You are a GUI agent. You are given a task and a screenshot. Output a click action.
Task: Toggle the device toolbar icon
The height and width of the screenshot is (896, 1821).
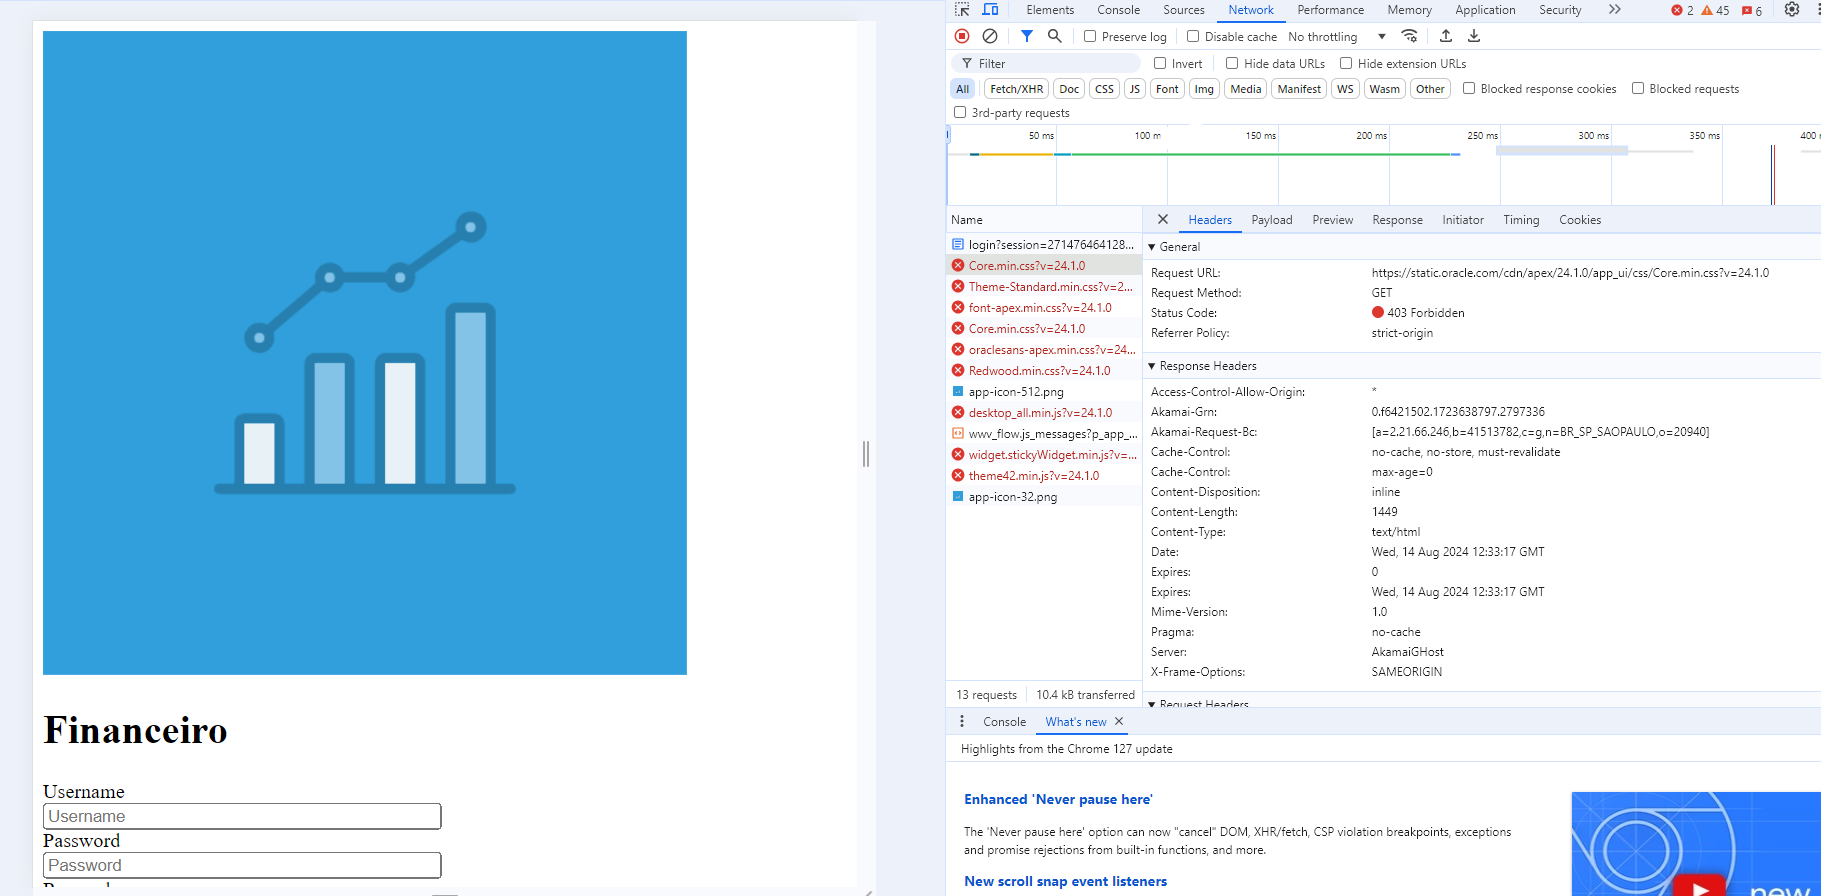pos(990,10)
